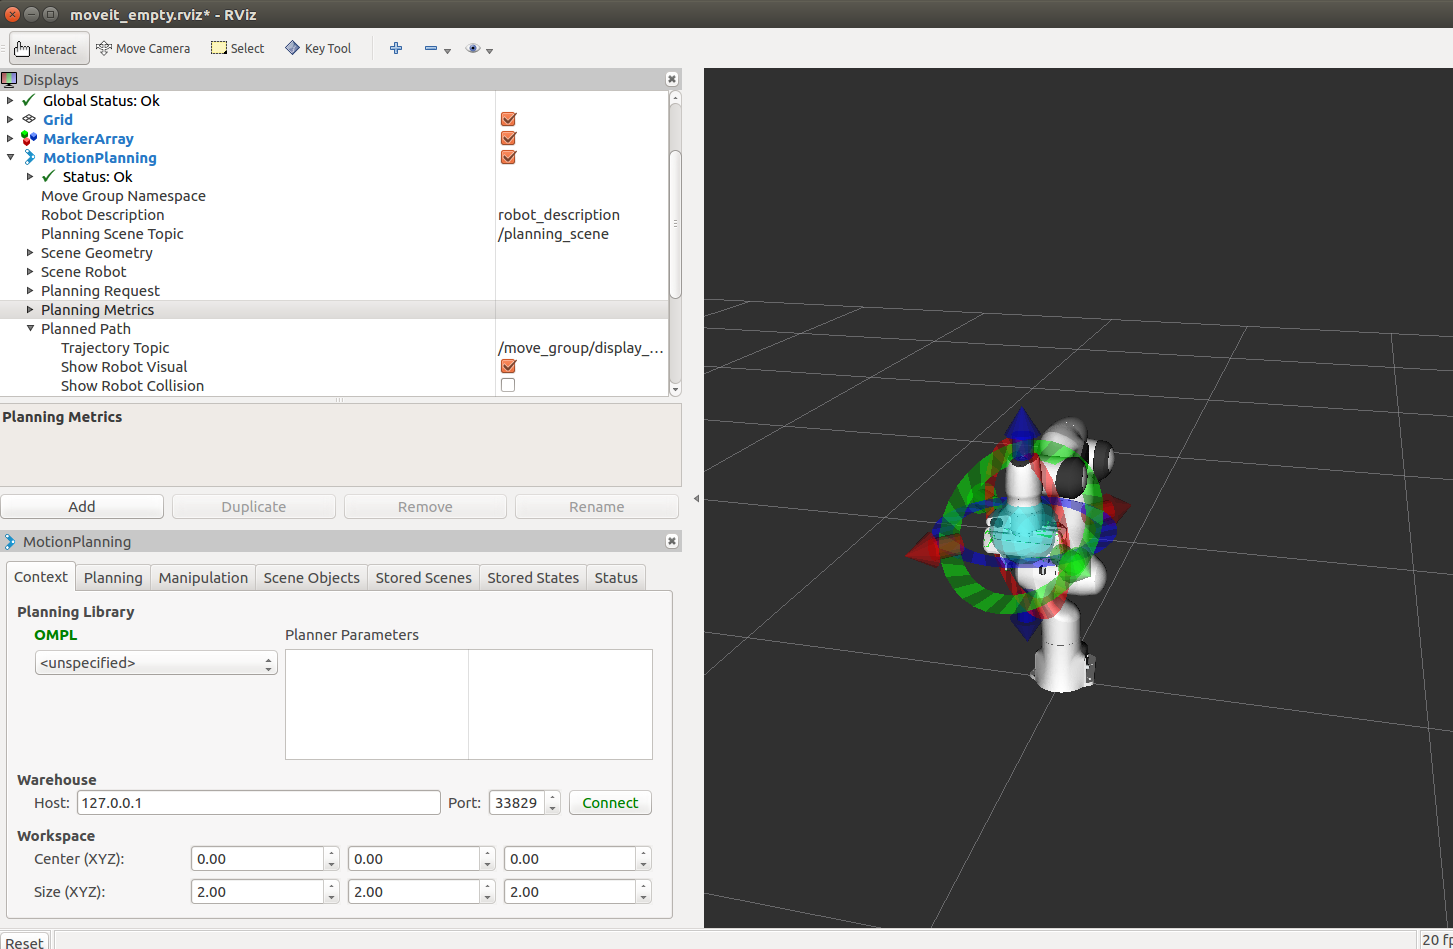The width and height of the screenshot is (1453, 949).
Task: Click the Connect warehouse button
Action: [x=610, y=803]
